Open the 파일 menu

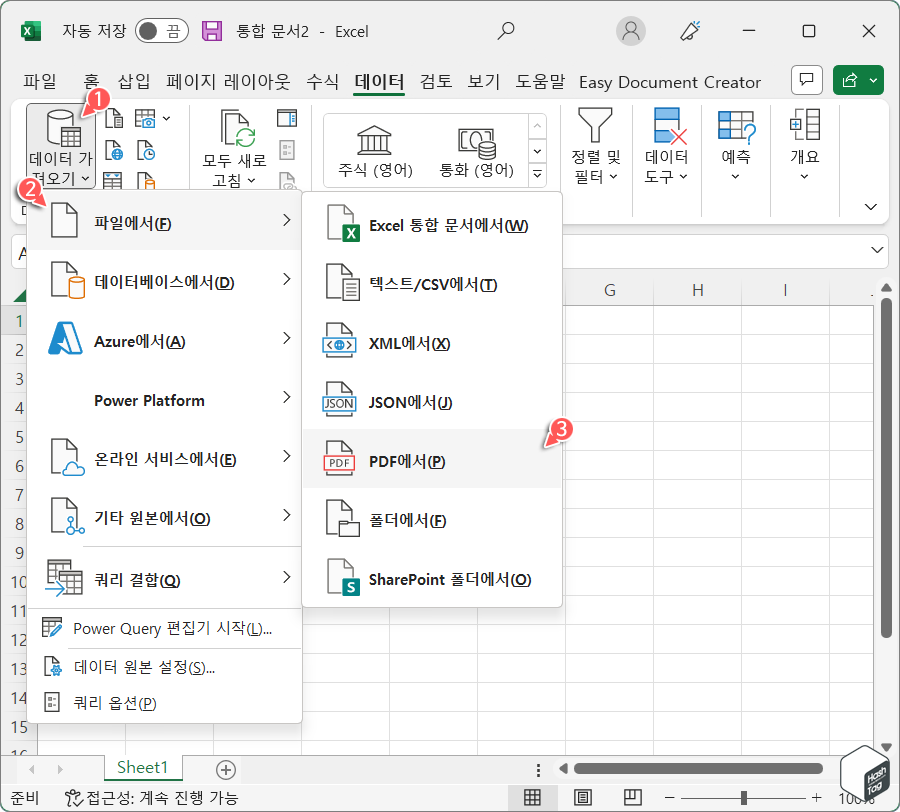pos(38,82)
